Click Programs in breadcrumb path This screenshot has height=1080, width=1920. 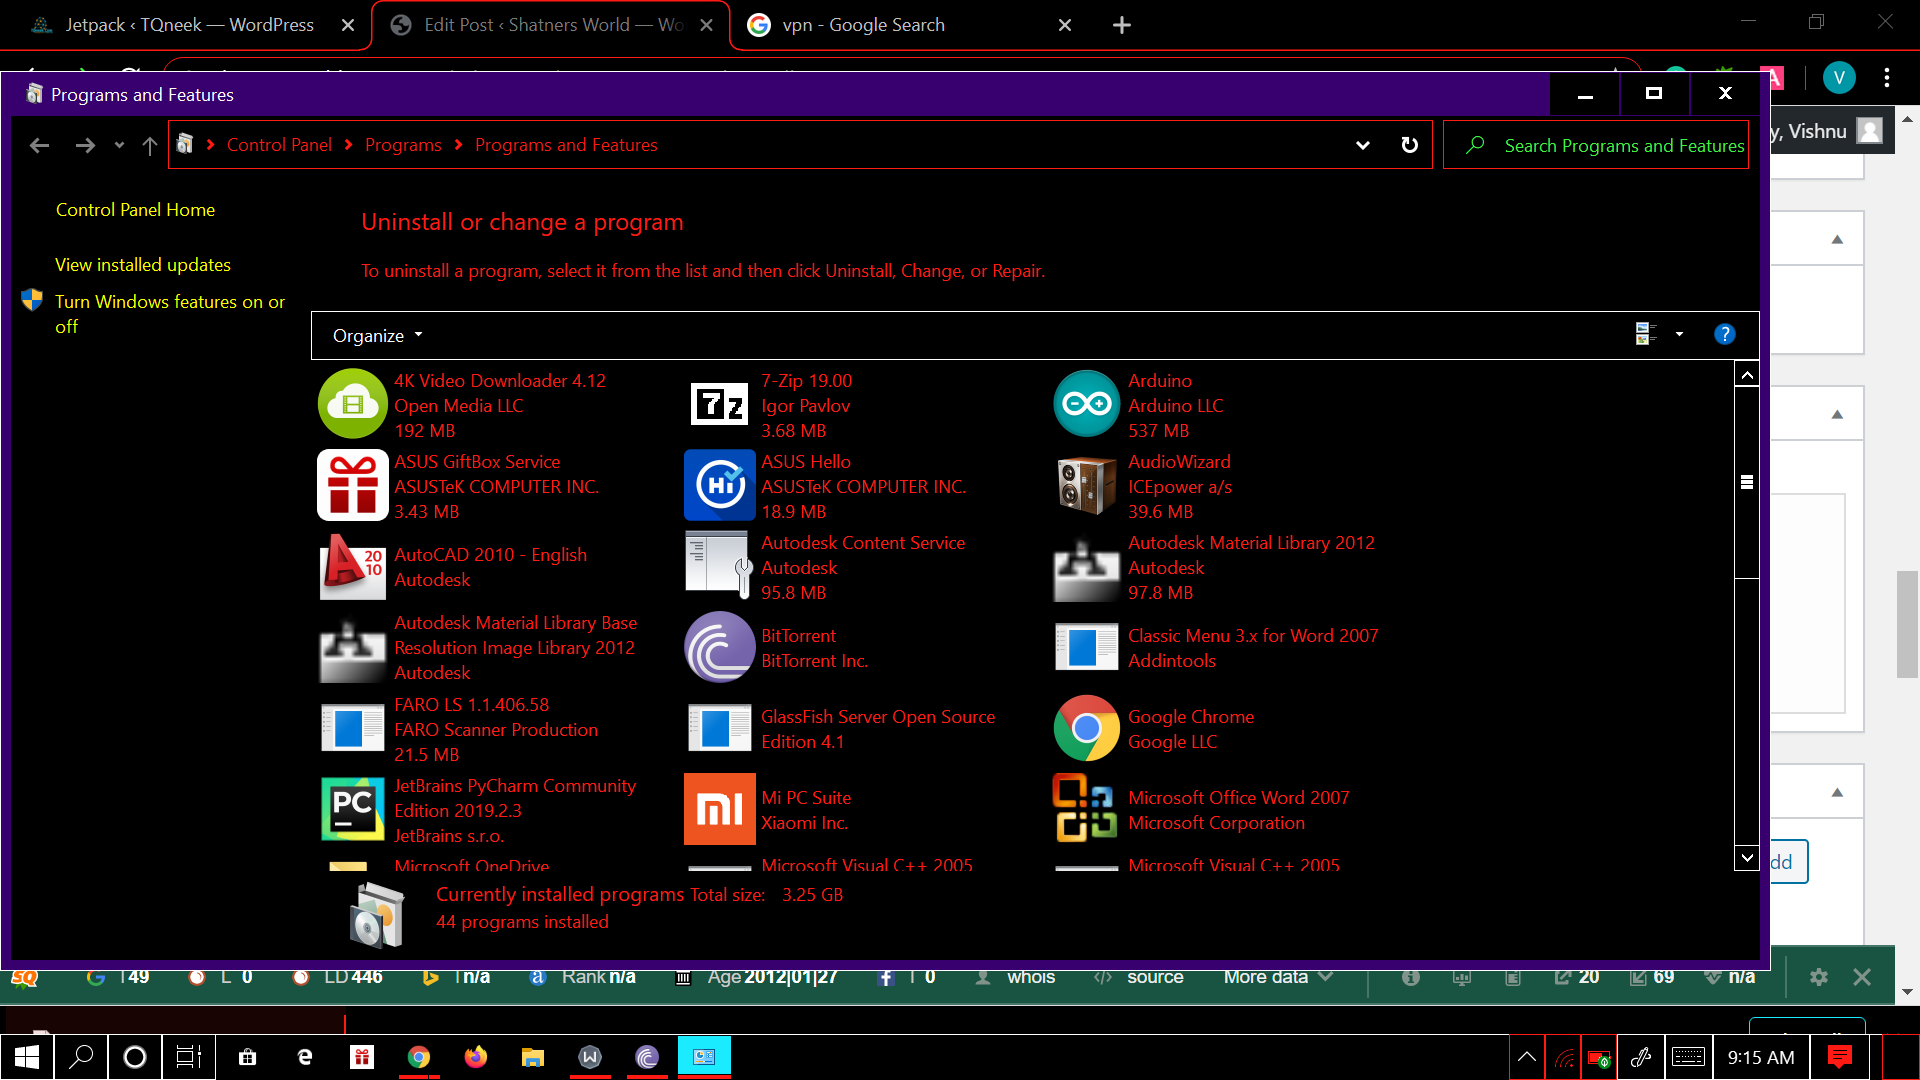[x=403, y=145]
